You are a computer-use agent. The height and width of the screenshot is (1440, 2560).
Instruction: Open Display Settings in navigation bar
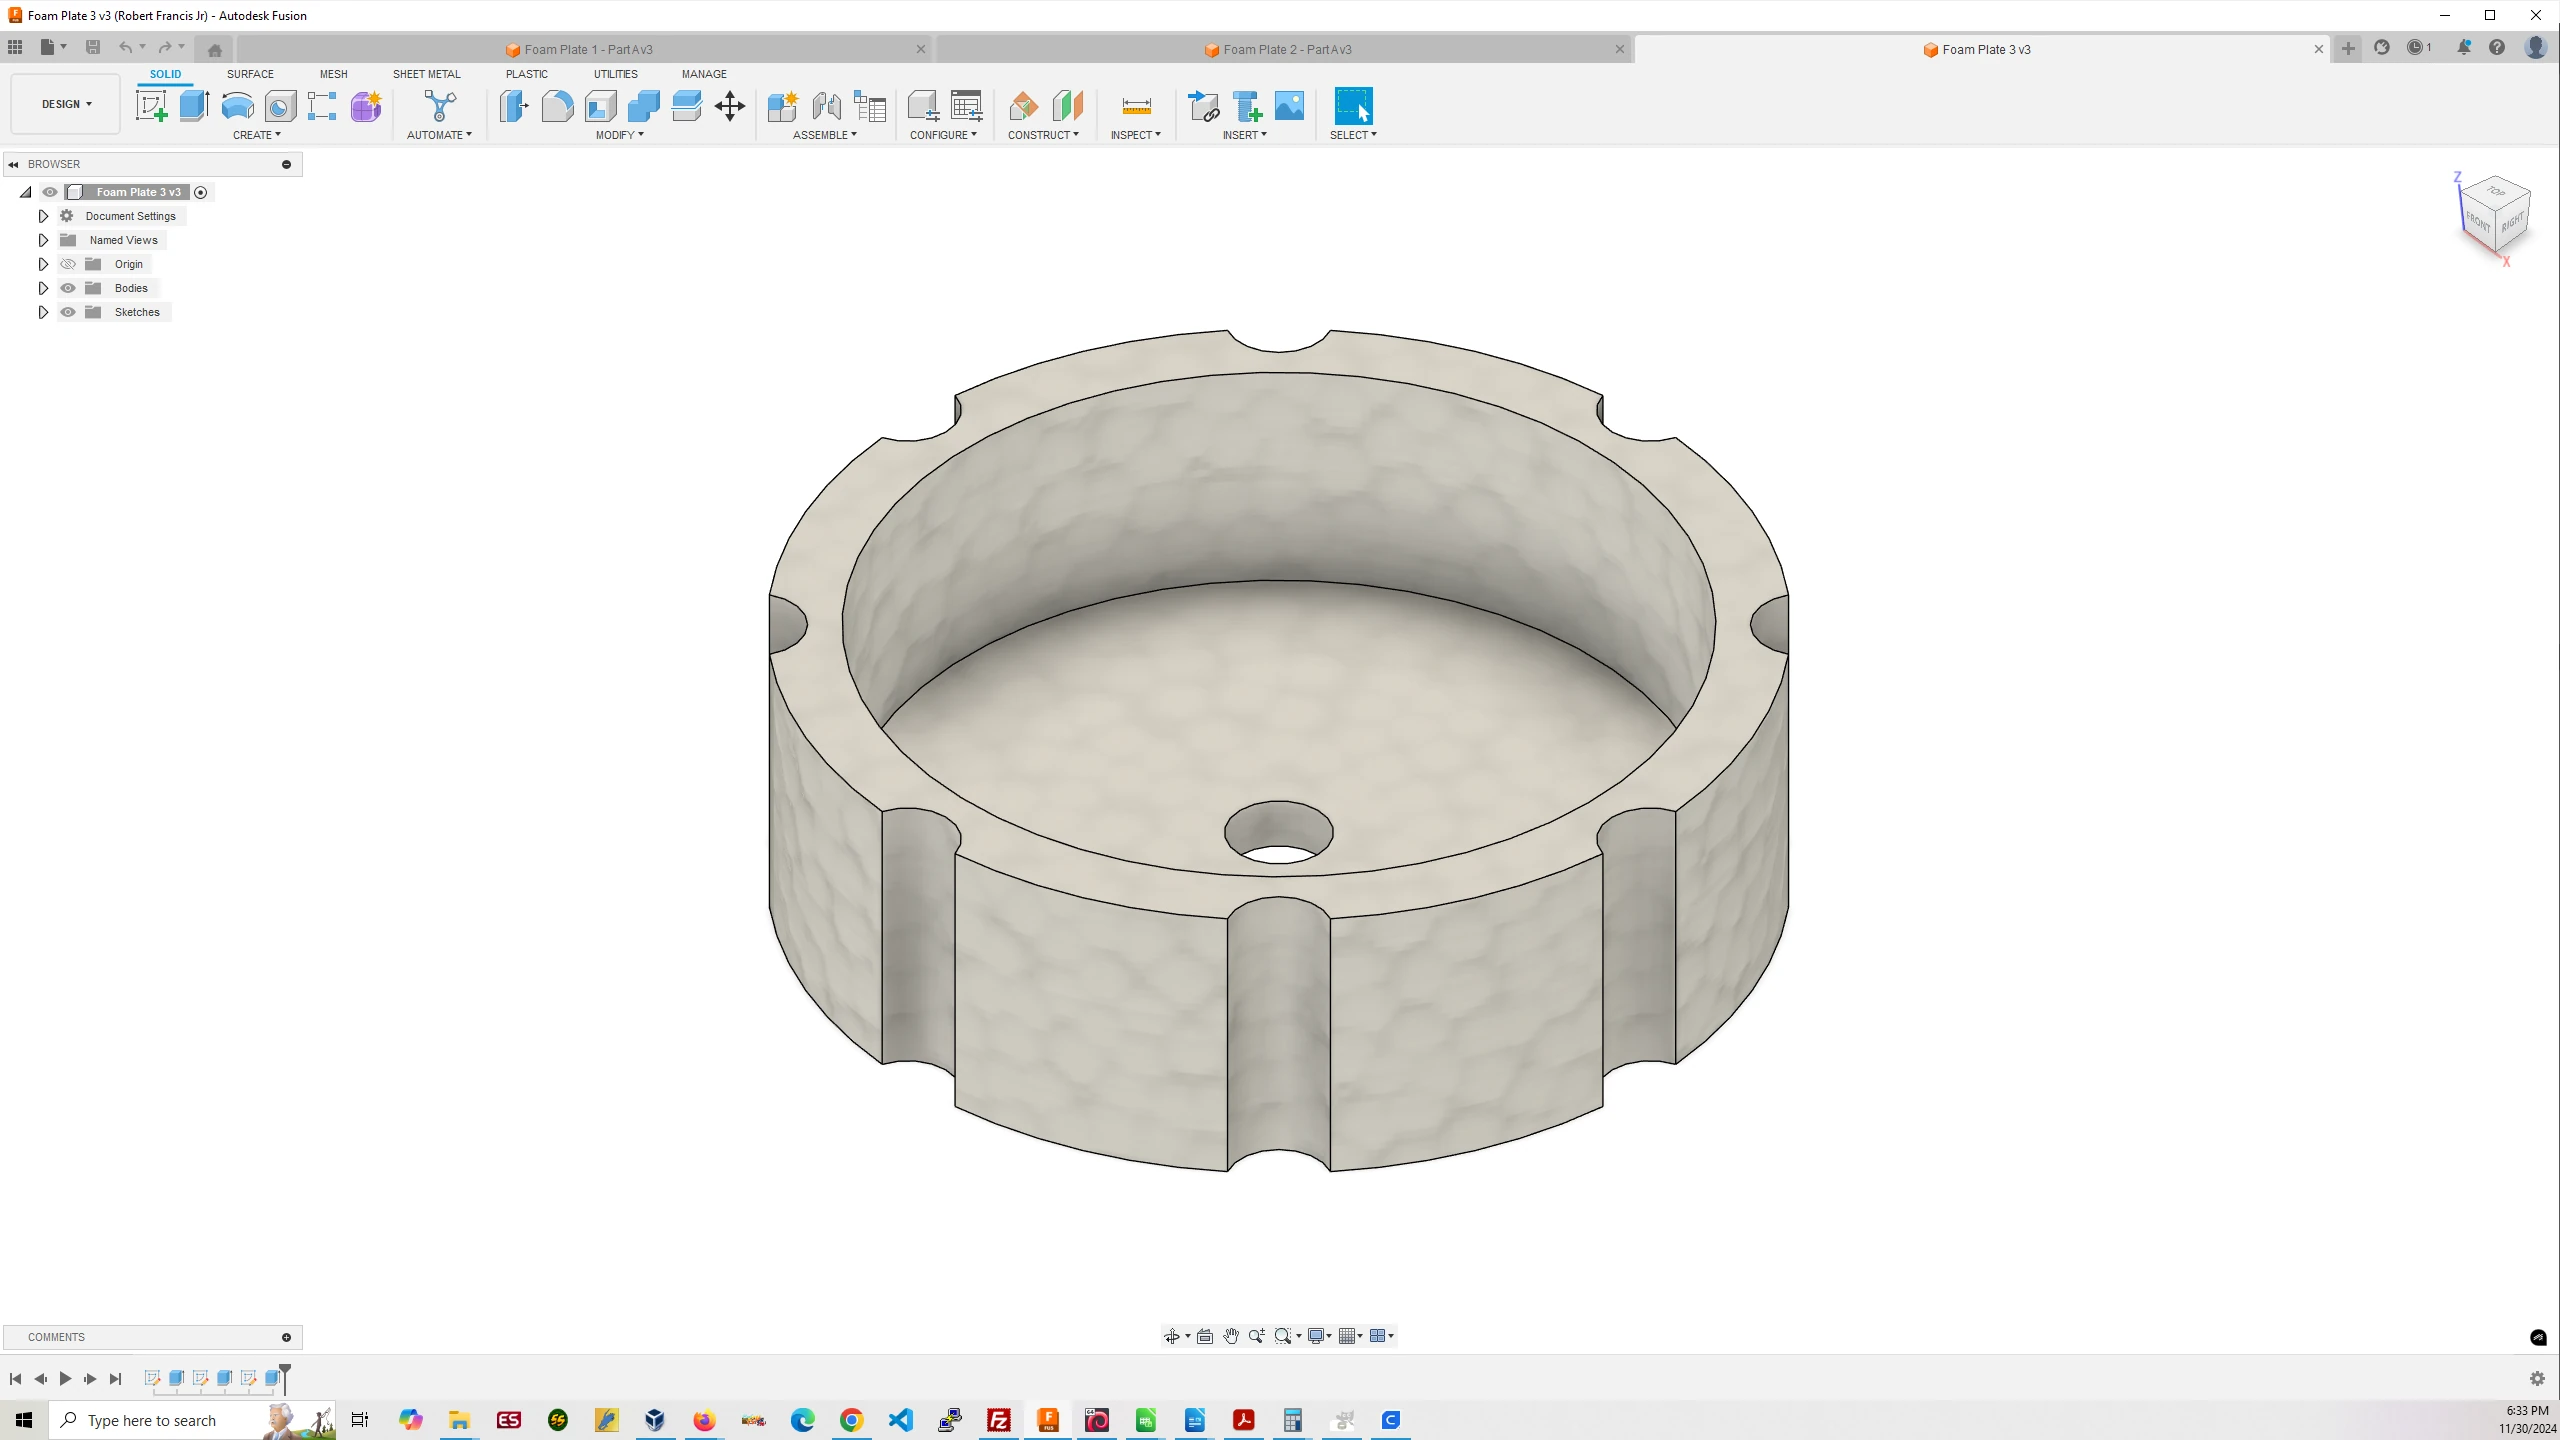pos(1316,1336)
